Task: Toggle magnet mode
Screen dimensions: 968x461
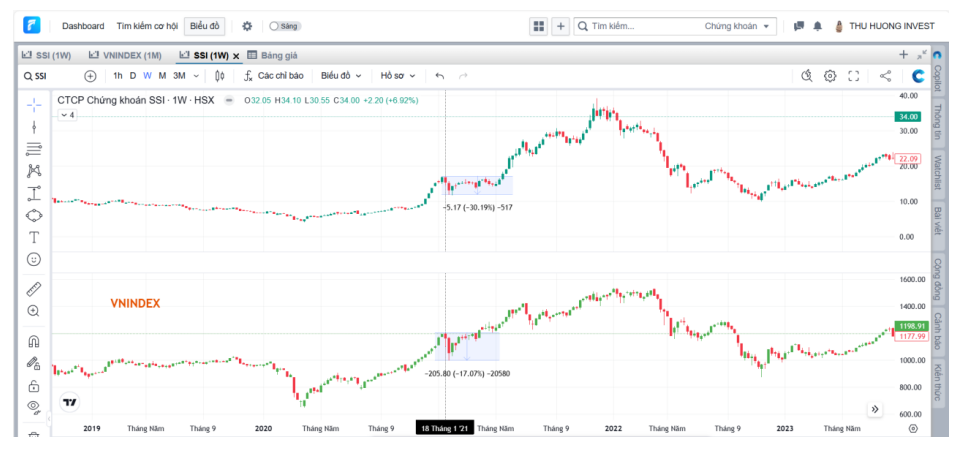Action: (34, 341)
